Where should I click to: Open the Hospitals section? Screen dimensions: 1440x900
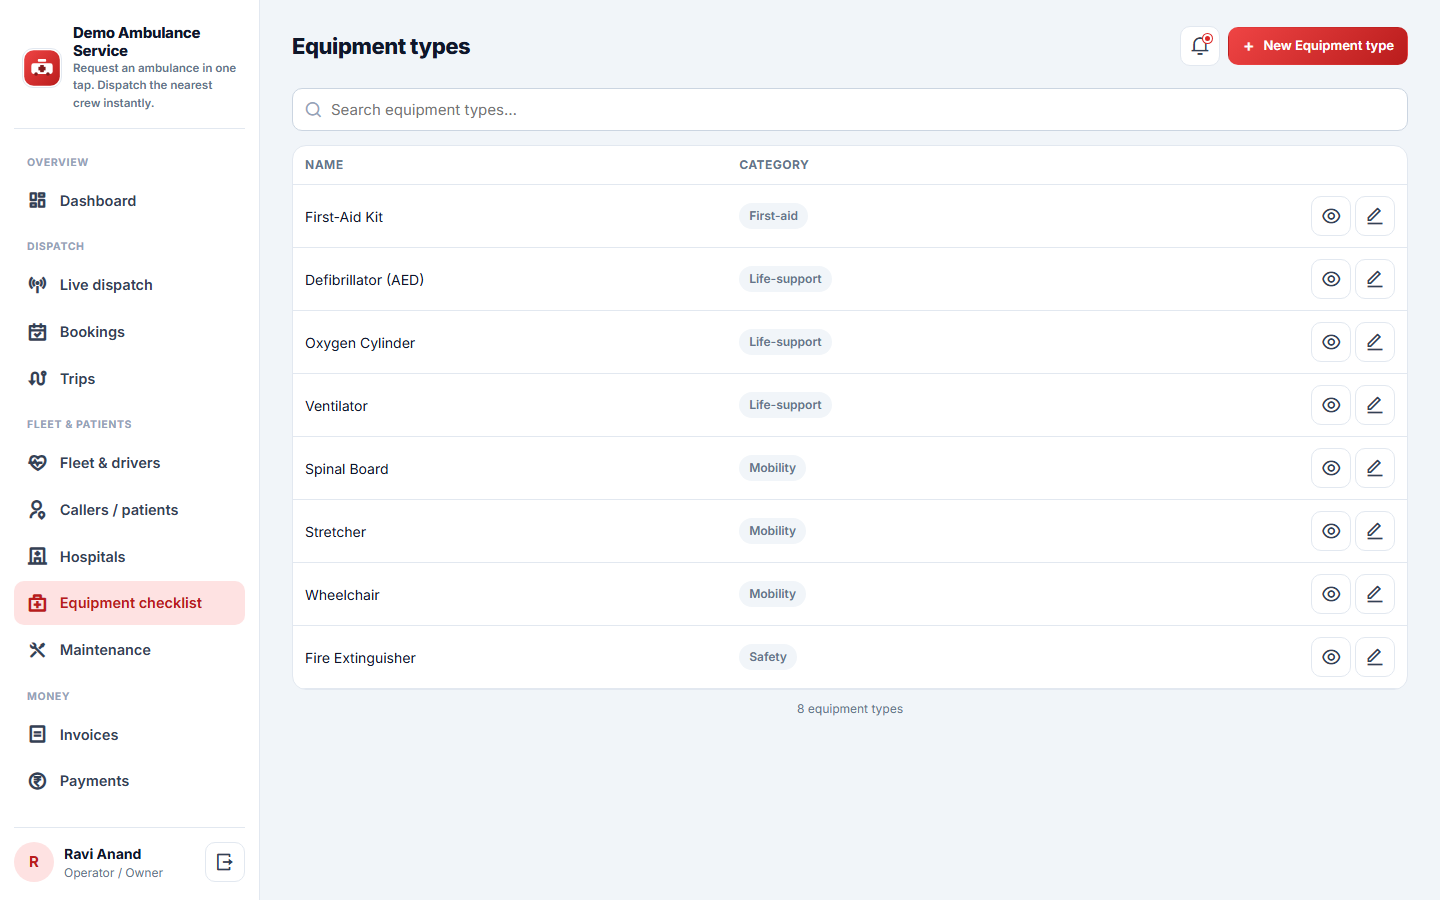[x=129, y=557]
